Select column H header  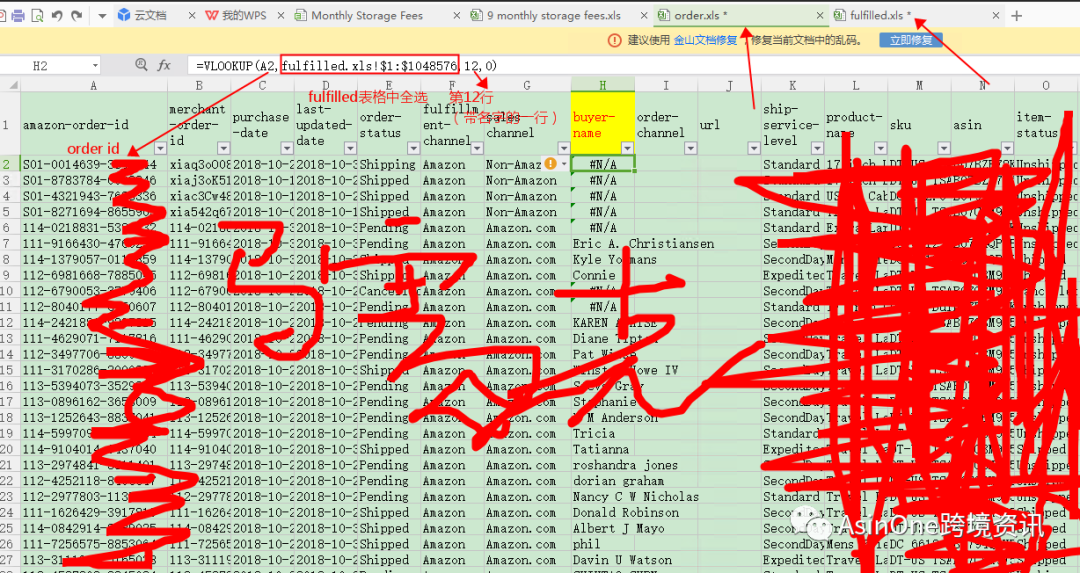pos(603,85)
